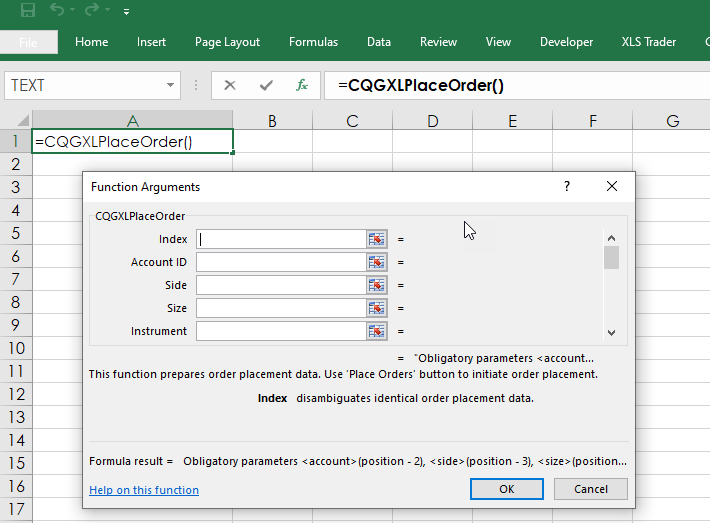Collapse dialog using Index range selector icon
The width and height of the screenshot is (710, 523).
coord(376,239)
